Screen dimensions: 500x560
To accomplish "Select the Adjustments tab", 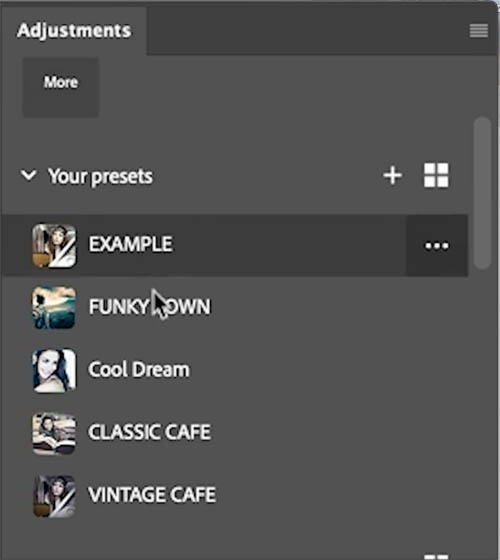I will (74, 31).
